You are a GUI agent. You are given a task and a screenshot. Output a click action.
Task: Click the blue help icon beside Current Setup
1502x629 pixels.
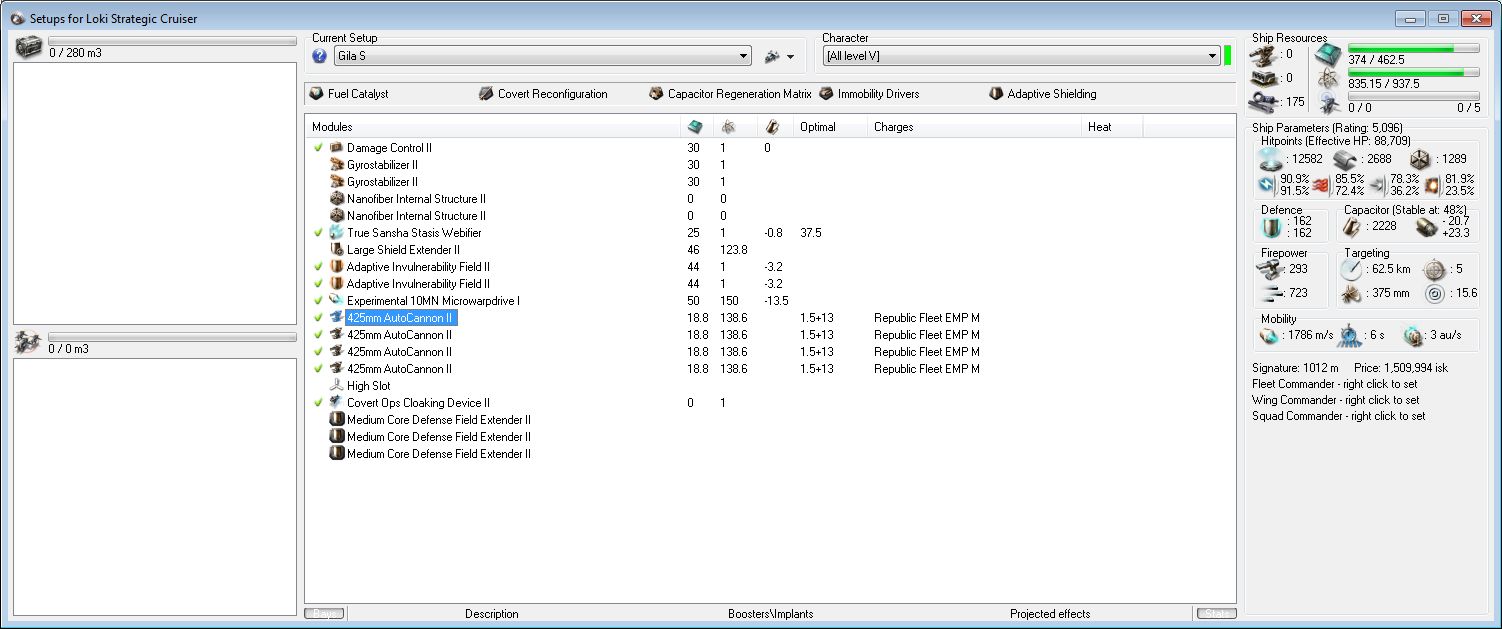[320, 56]
